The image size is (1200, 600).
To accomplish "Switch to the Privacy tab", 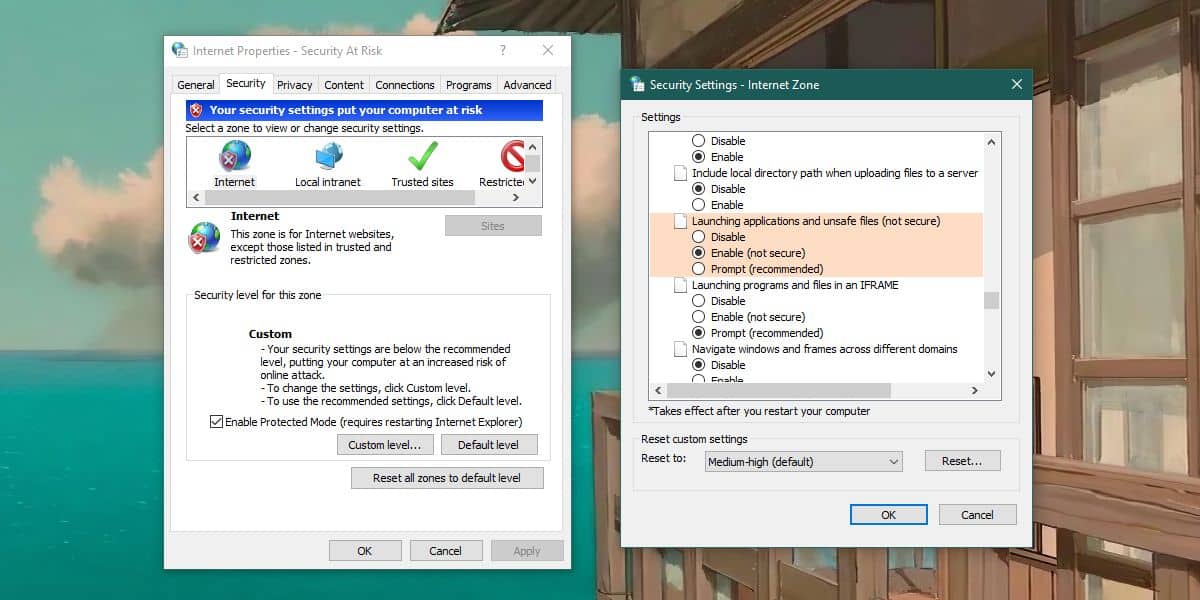I will pos(295,85).
